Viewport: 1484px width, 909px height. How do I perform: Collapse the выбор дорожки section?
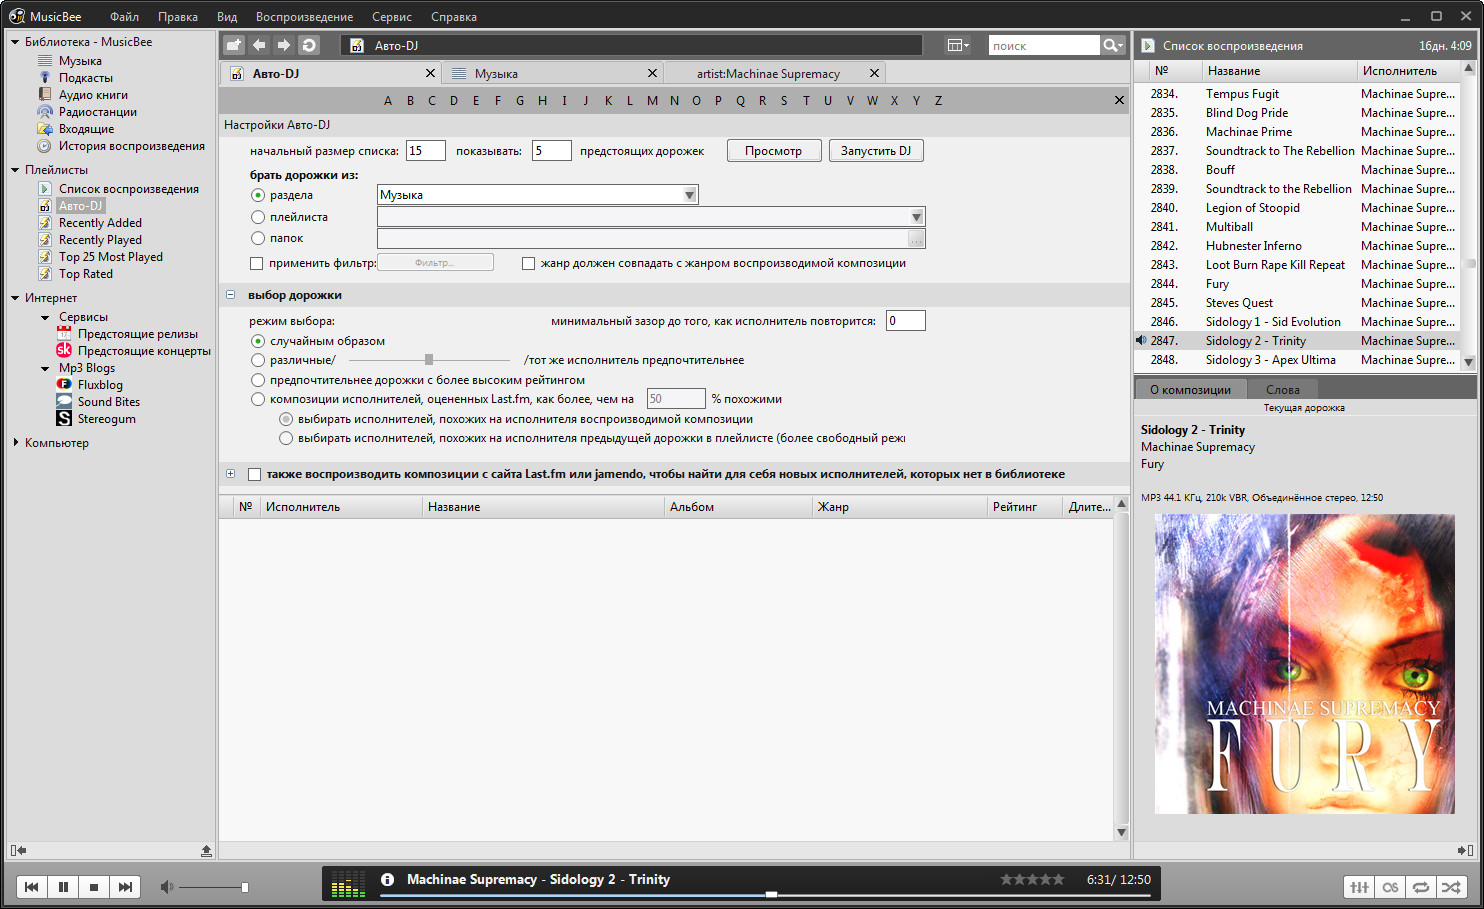(230, 295)
